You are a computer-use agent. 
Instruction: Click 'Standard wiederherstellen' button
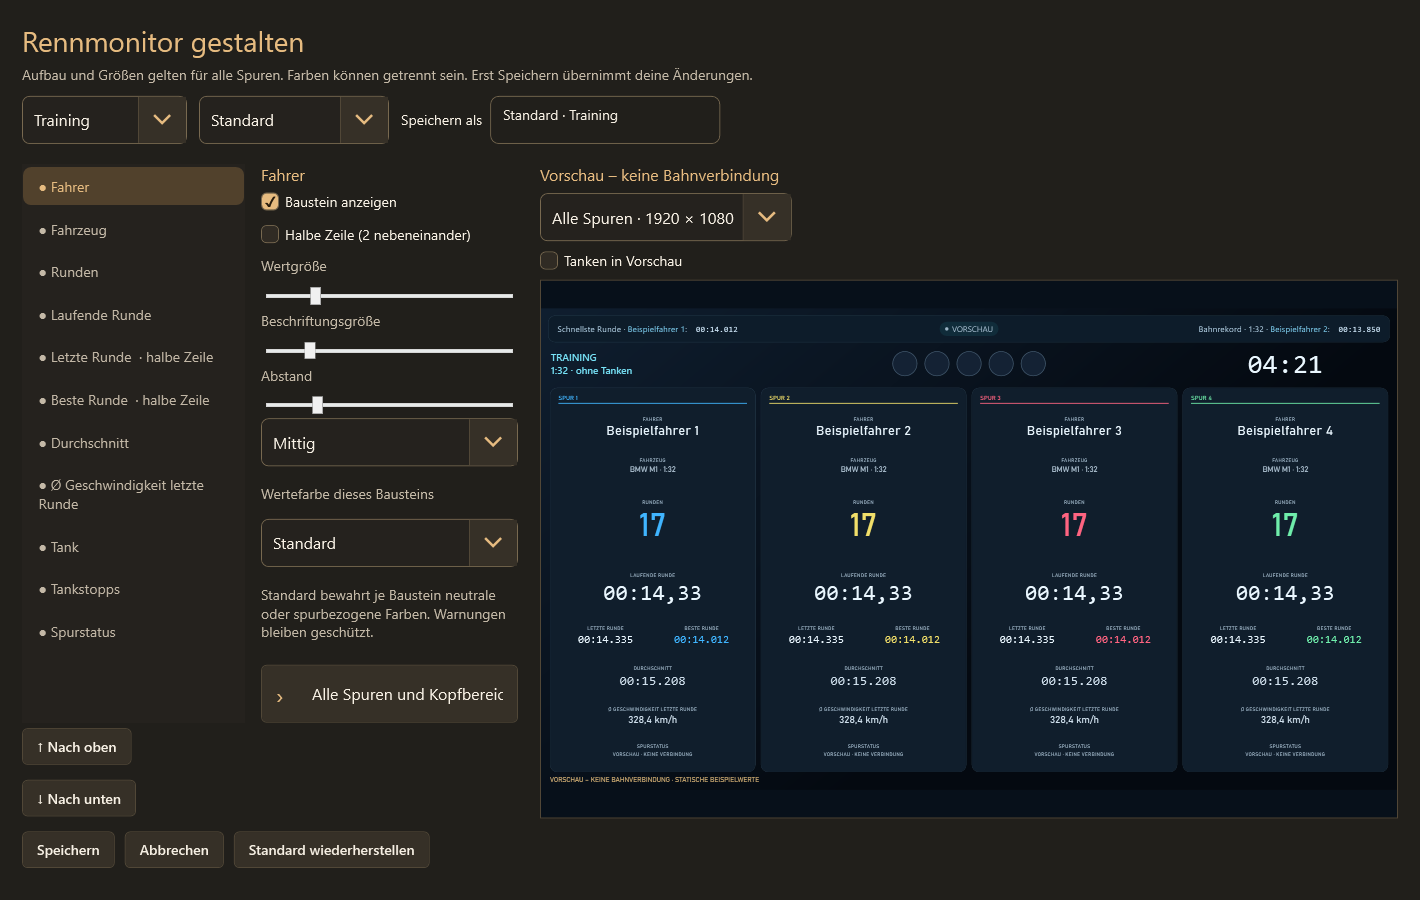(331, 850)
